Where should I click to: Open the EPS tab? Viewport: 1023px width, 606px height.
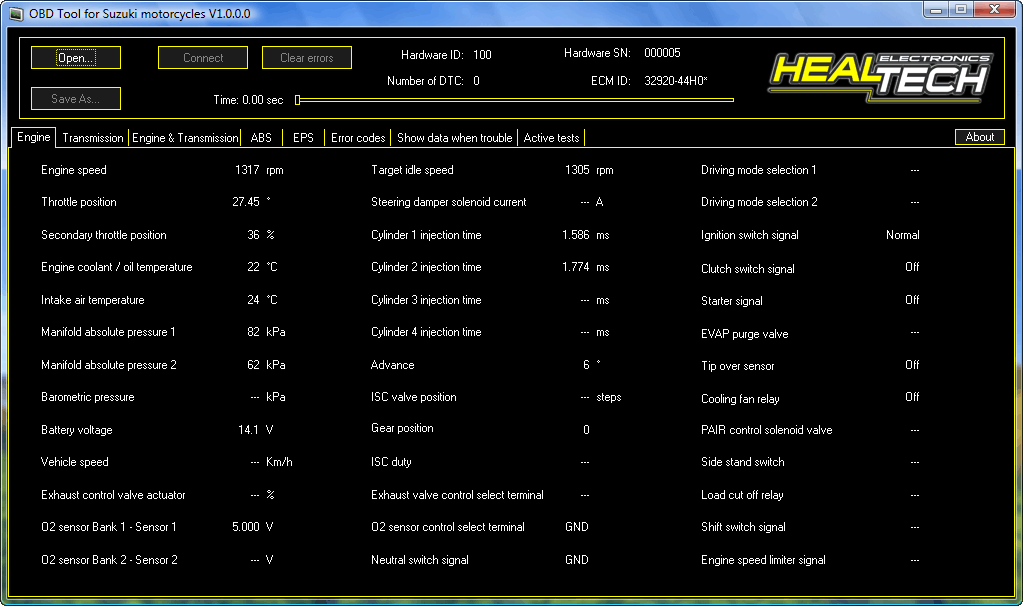pyautogui.click(x=303, y=138)
